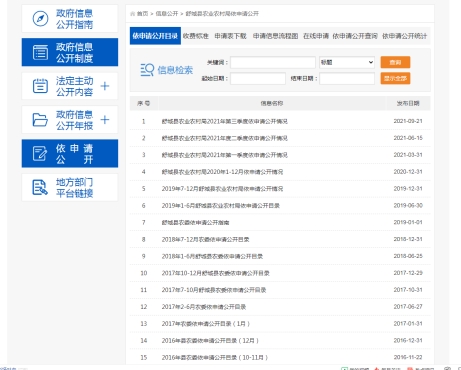Click date 2021-09-21 in row 1
This screenshot has height=370, width=461.
[408, 121]
